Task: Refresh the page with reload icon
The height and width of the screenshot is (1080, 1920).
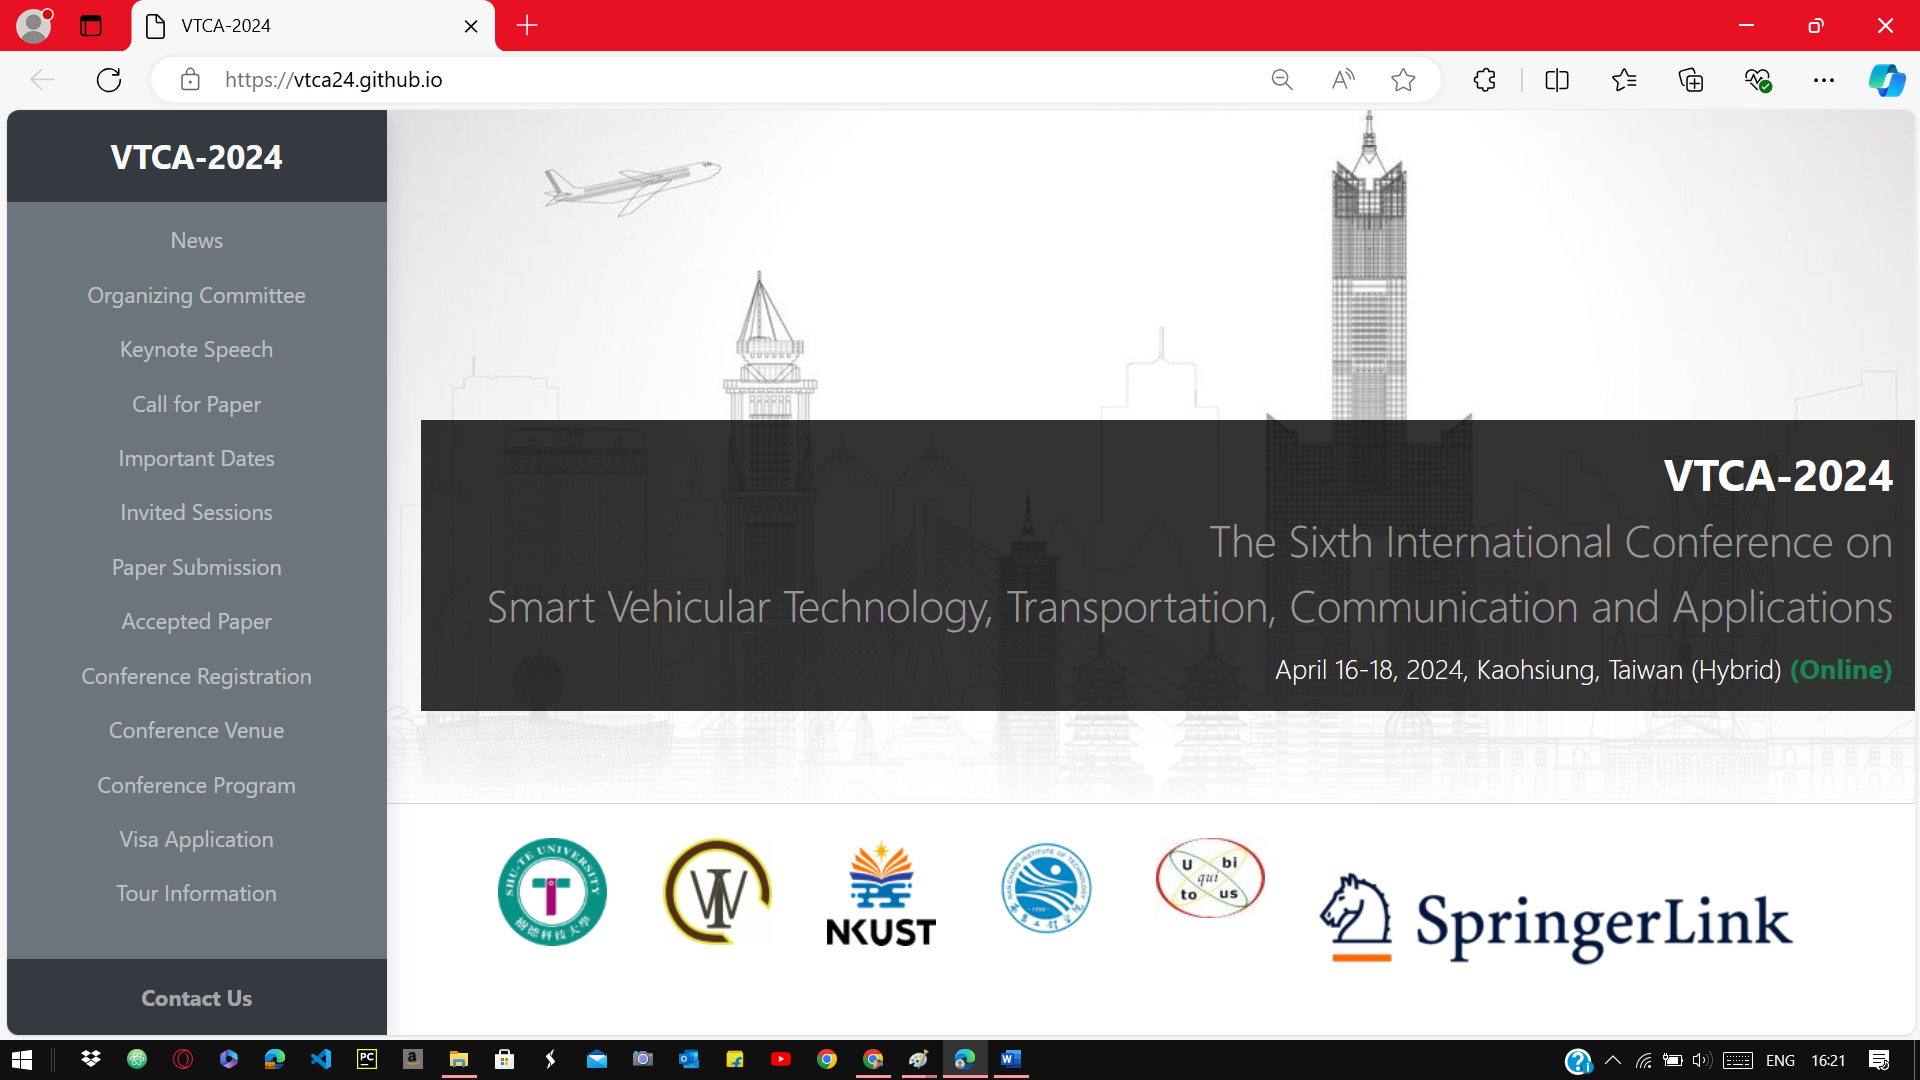Action: 109,80
